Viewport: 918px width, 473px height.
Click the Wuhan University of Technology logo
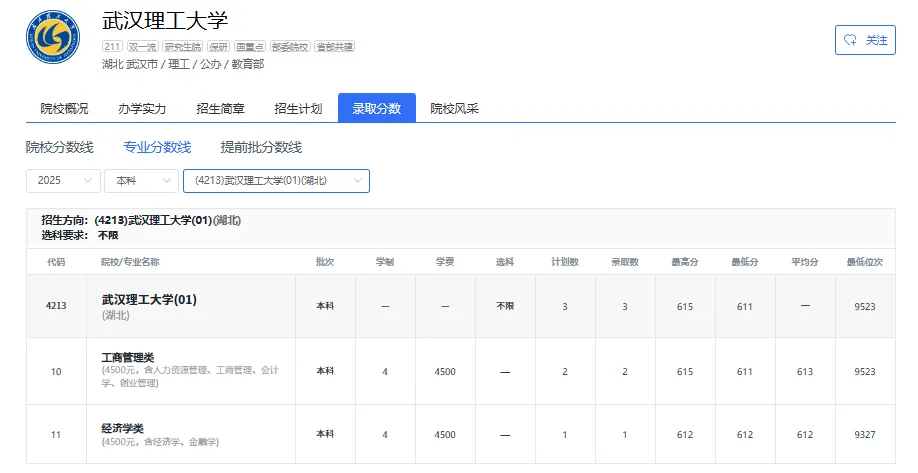[x=53, y=37]
